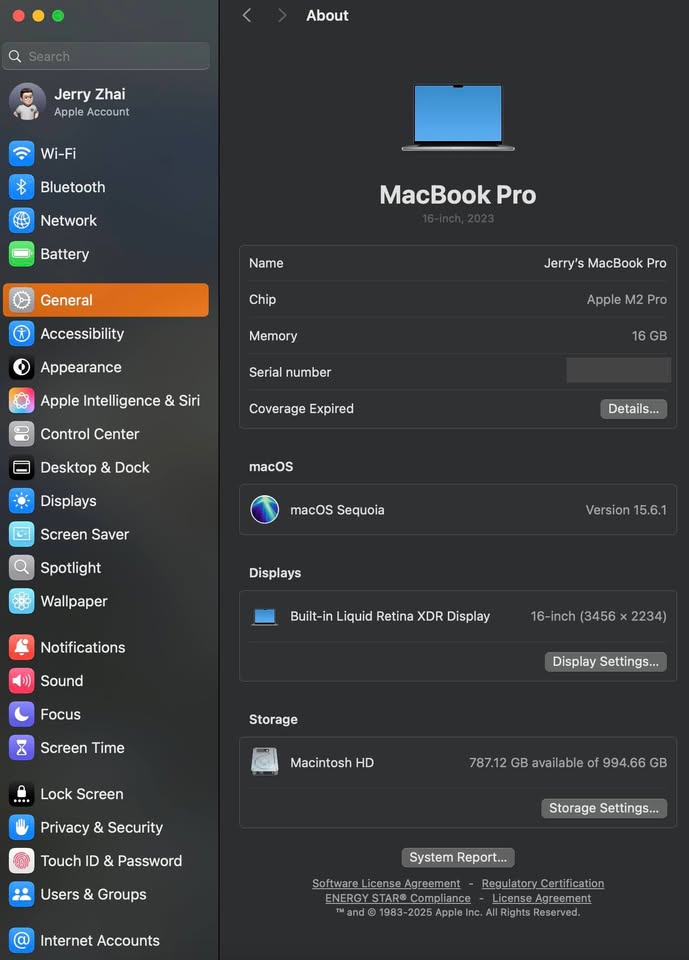Open the Screen Time hourglass icon
This screenshot has height=960, width=689.
[x=21, y=748]
